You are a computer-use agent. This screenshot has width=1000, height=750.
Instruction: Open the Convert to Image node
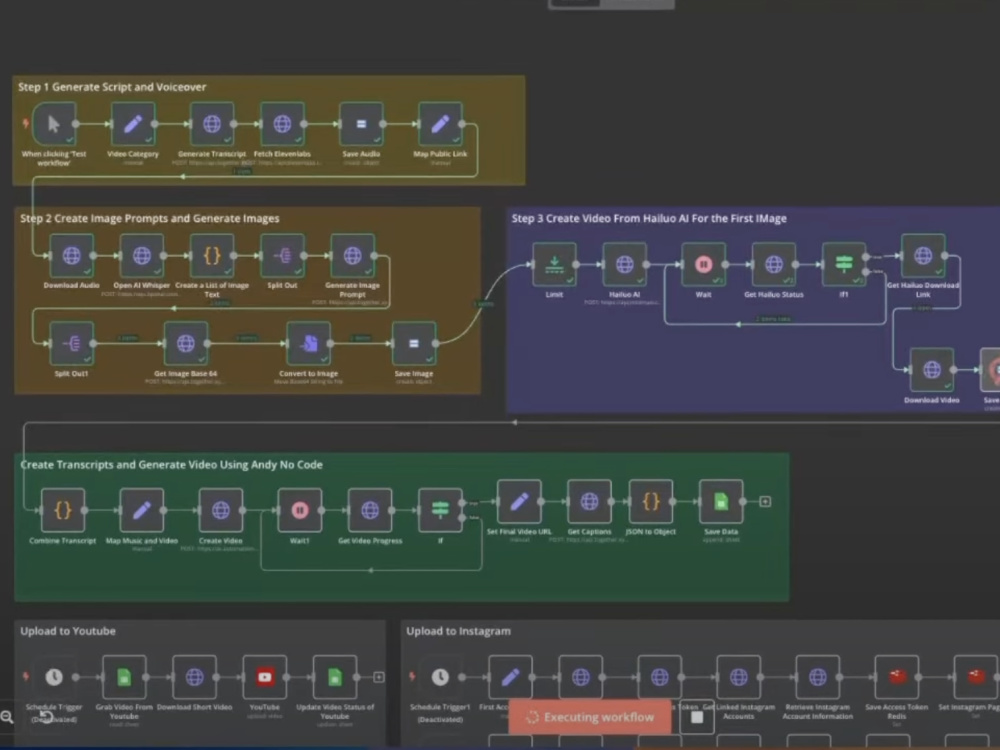[x=309, y=344]
